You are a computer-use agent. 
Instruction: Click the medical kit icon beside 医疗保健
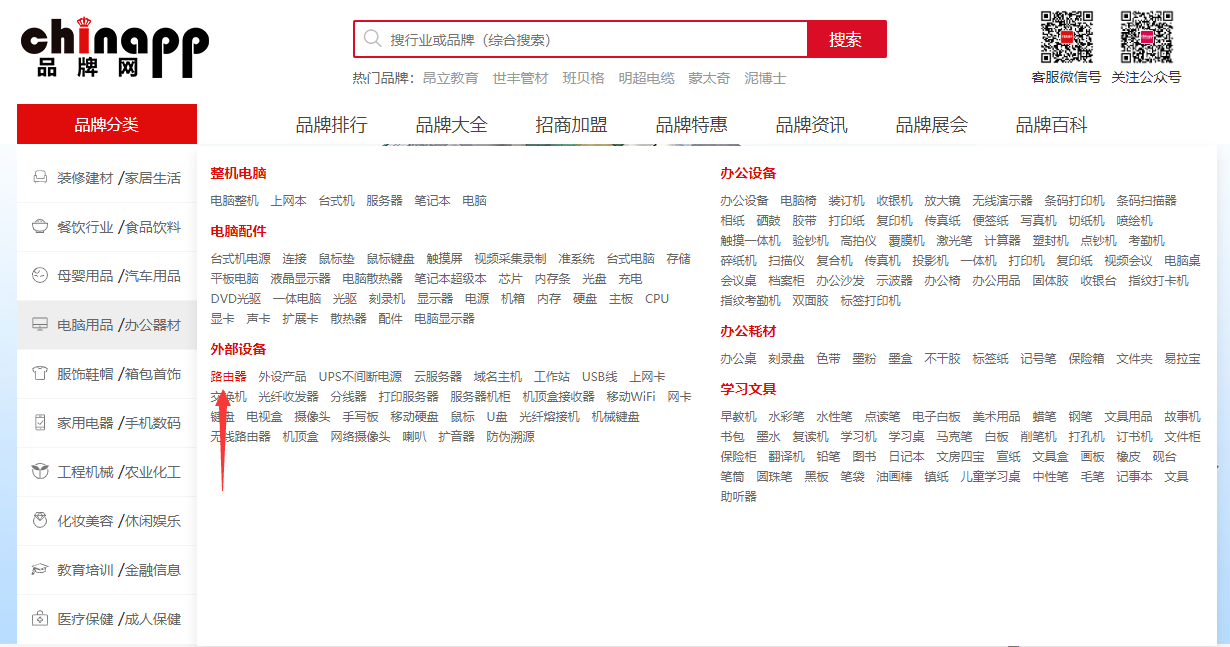click(40, 619)
